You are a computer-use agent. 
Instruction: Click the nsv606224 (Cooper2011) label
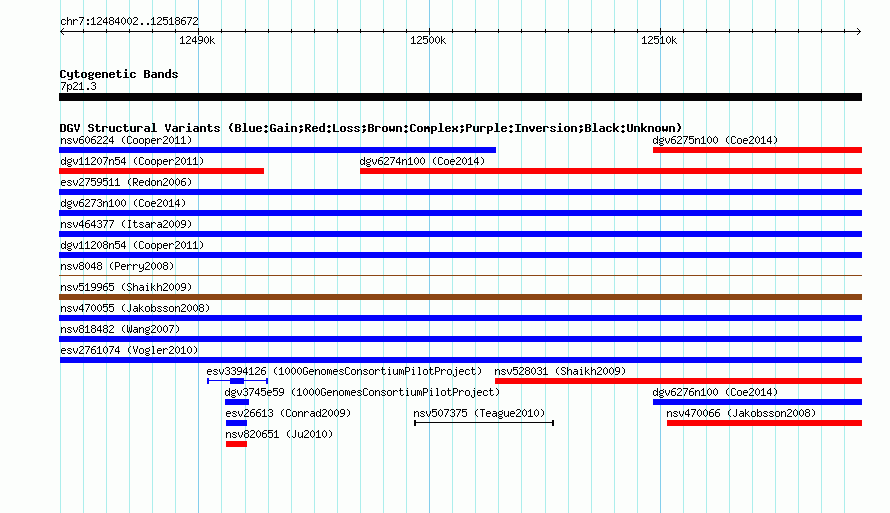point(126,140)
